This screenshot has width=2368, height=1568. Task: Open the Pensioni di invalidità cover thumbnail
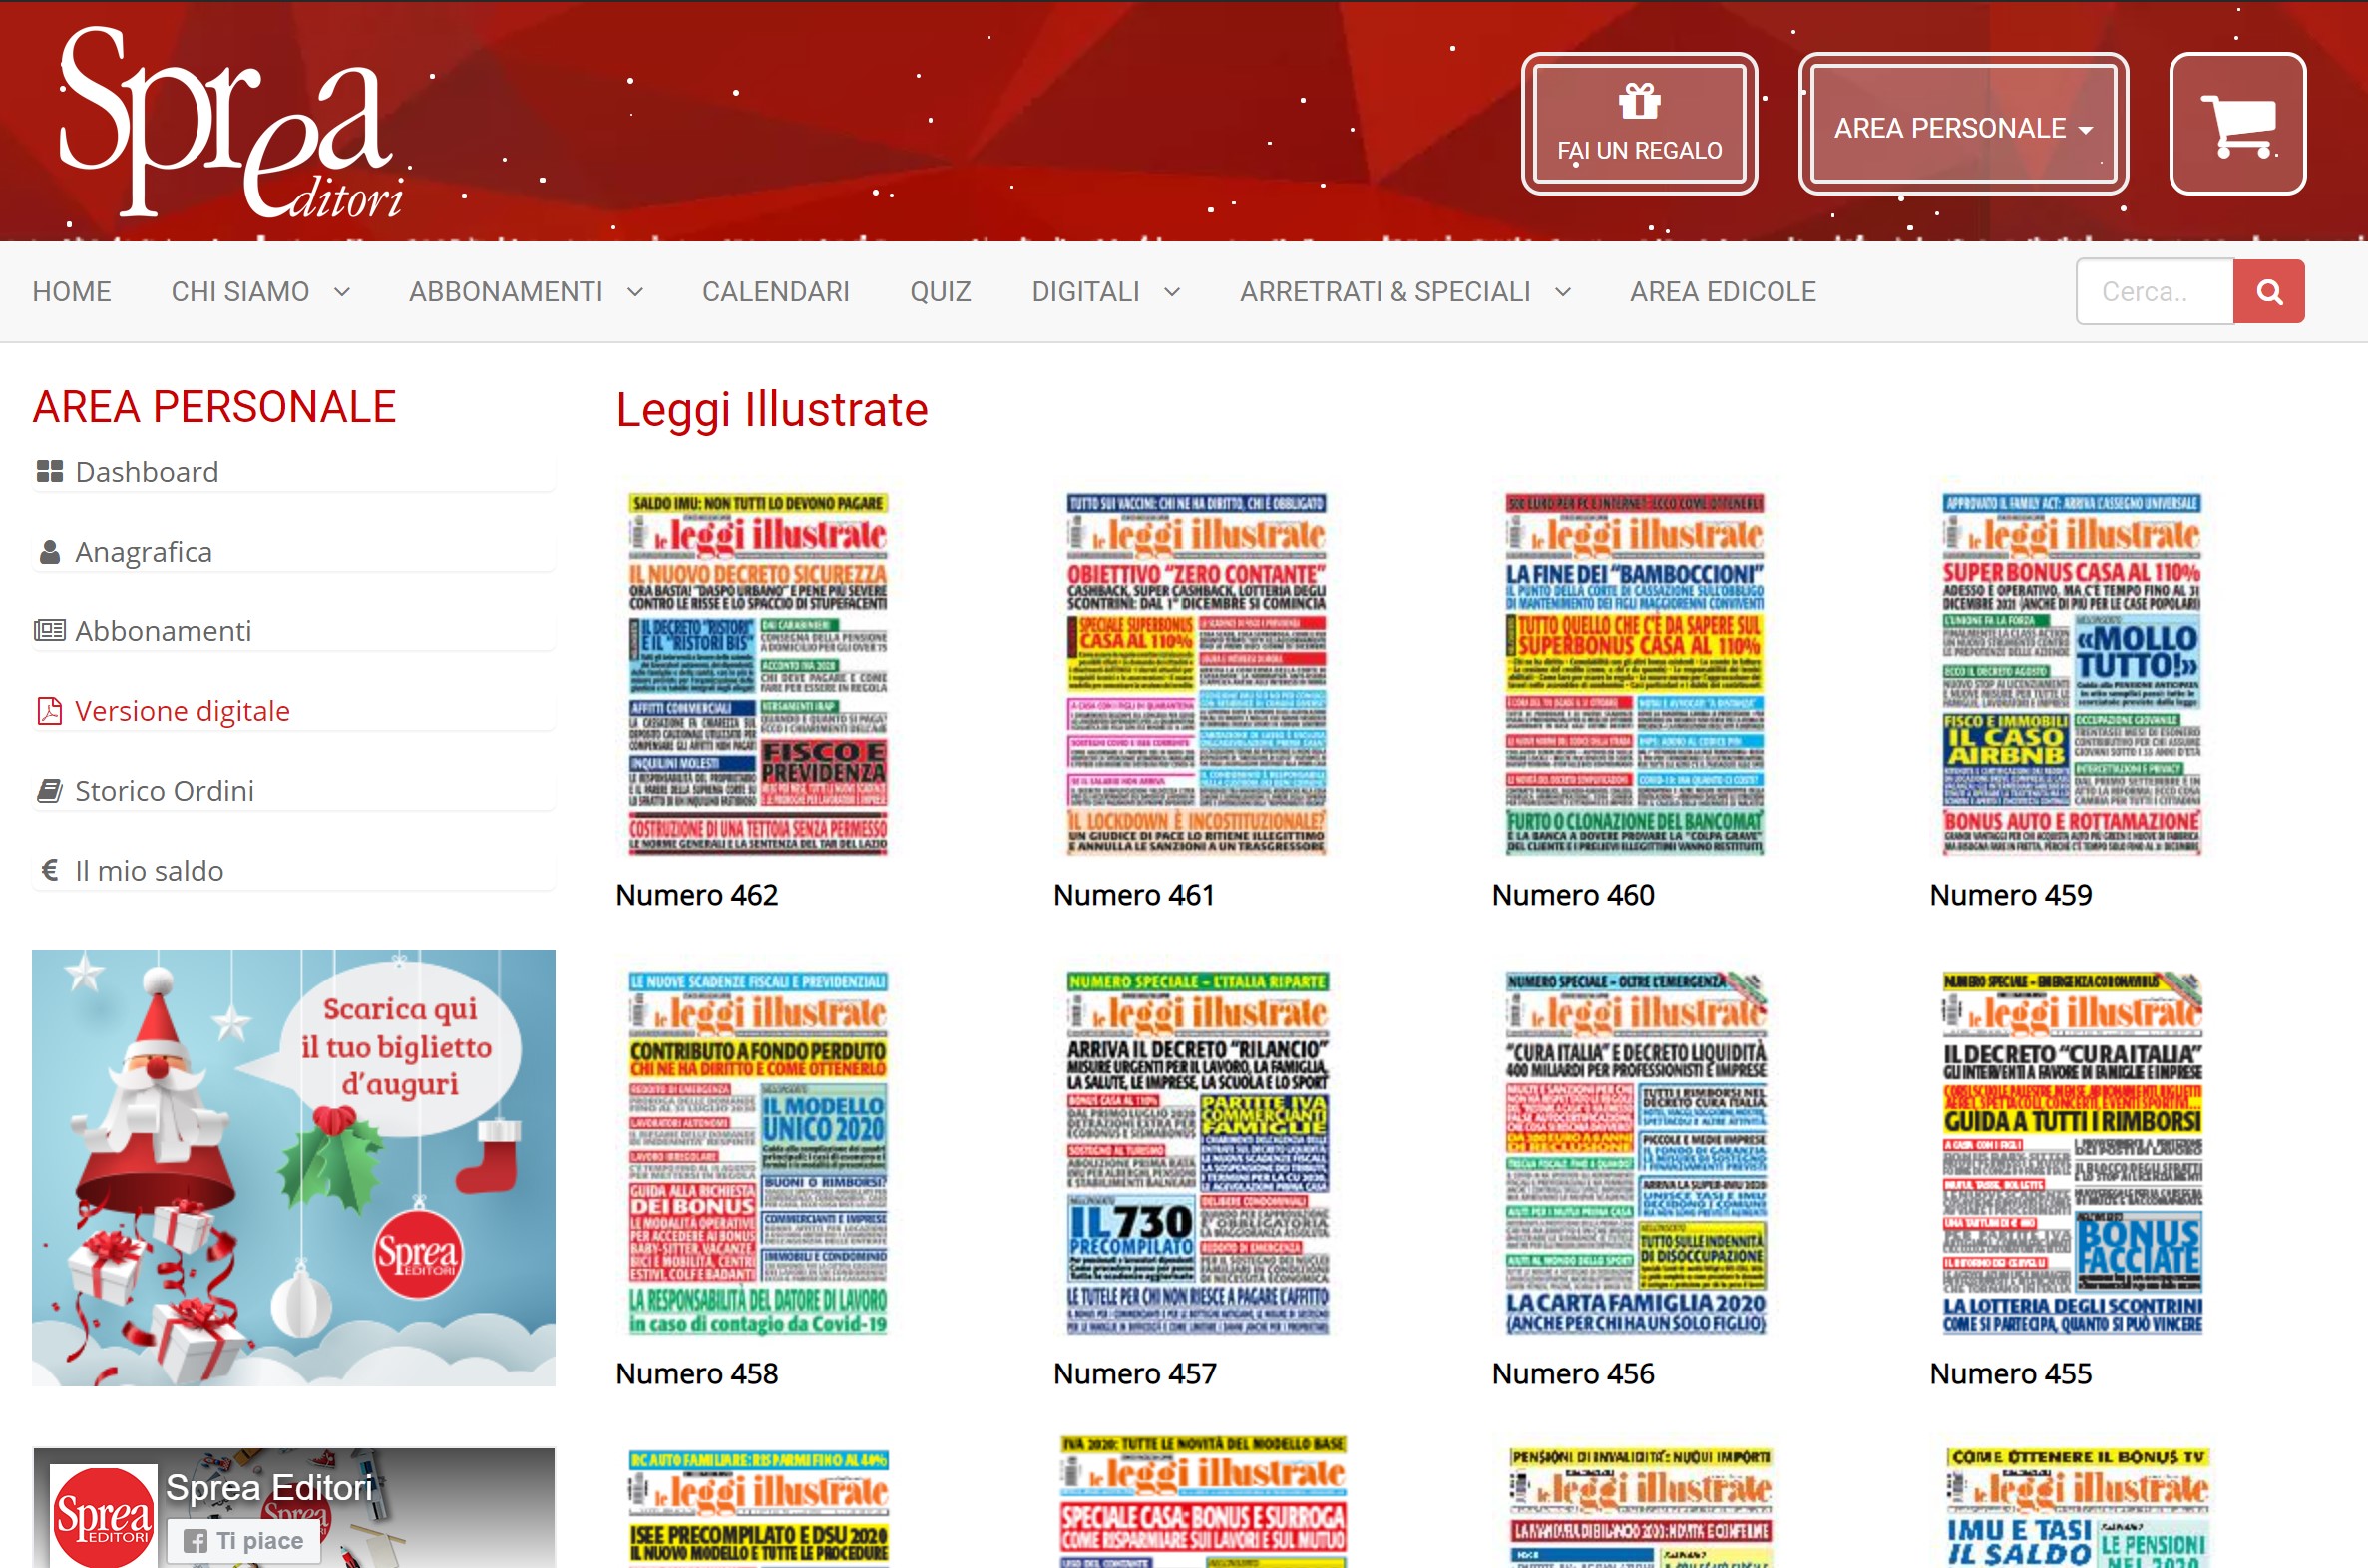tap(1640, 1506)
